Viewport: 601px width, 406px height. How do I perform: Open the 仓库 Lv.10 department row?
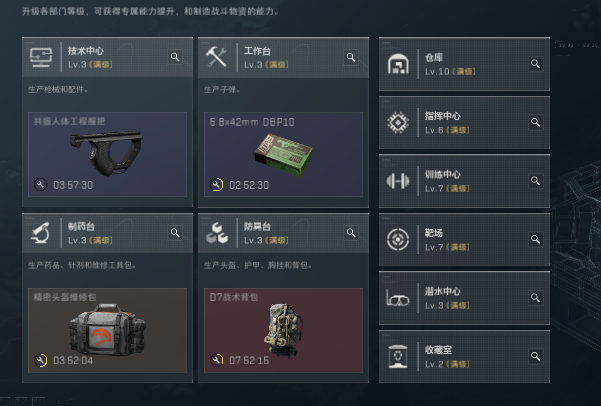tap(464, 64)
